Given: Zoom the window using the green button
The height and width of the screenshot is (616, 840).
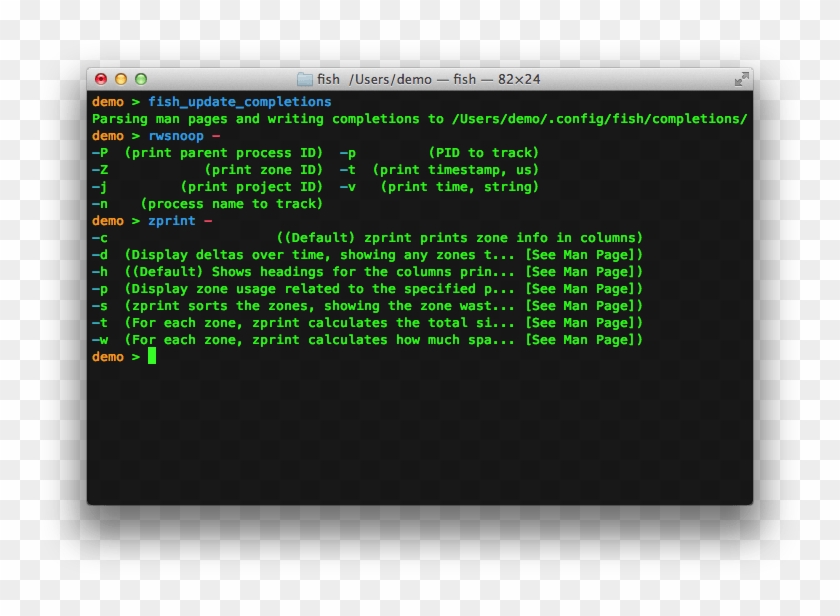Looking at the screenshot, I should (x=141, y=79).
